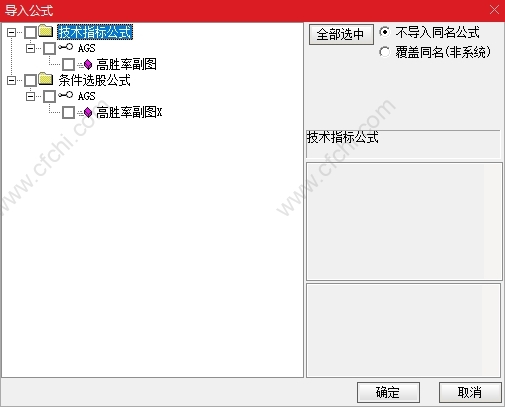
Task: Click the purple diamond icon beside 高胜率副图
Action: [x=88, y=64]
